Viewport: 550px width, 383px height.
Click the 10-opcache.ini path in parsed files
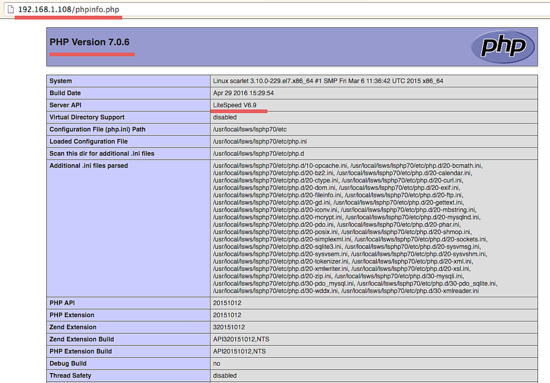point(281,166)
